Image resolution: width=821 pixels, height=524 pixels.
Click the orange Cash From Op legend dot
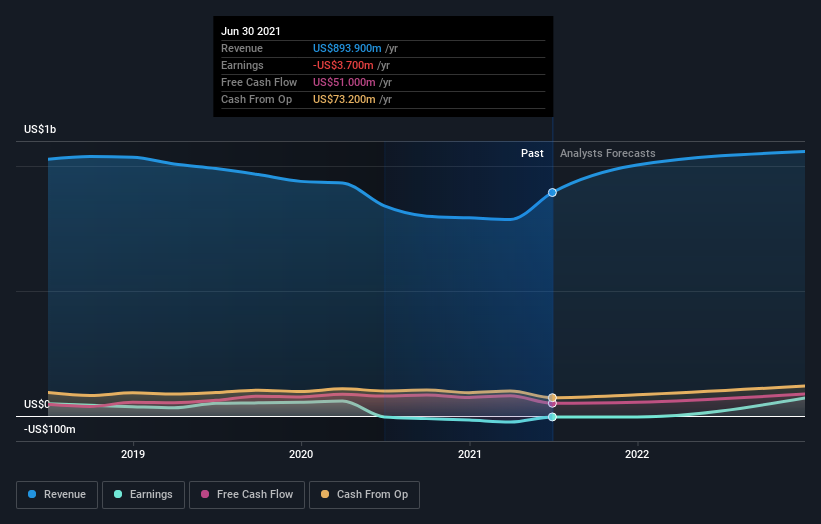(x=325, y=494)
